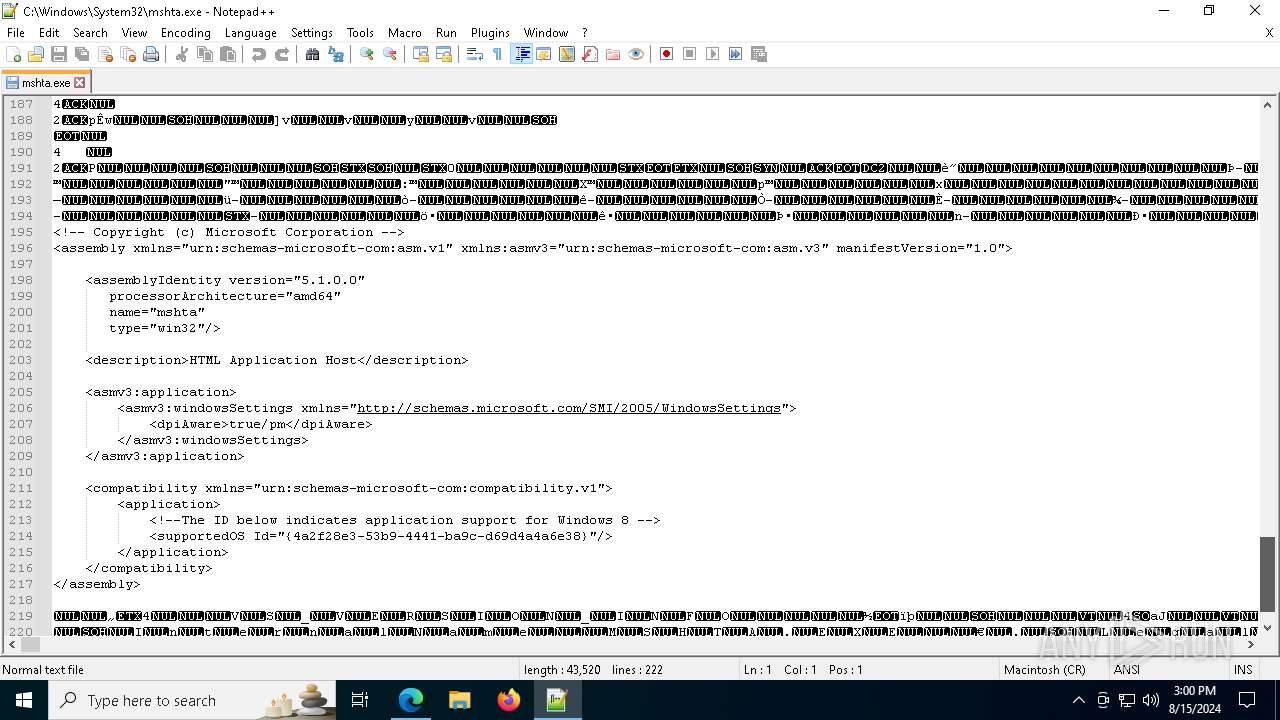Click run macro multiple times icon

click(736, 54)
